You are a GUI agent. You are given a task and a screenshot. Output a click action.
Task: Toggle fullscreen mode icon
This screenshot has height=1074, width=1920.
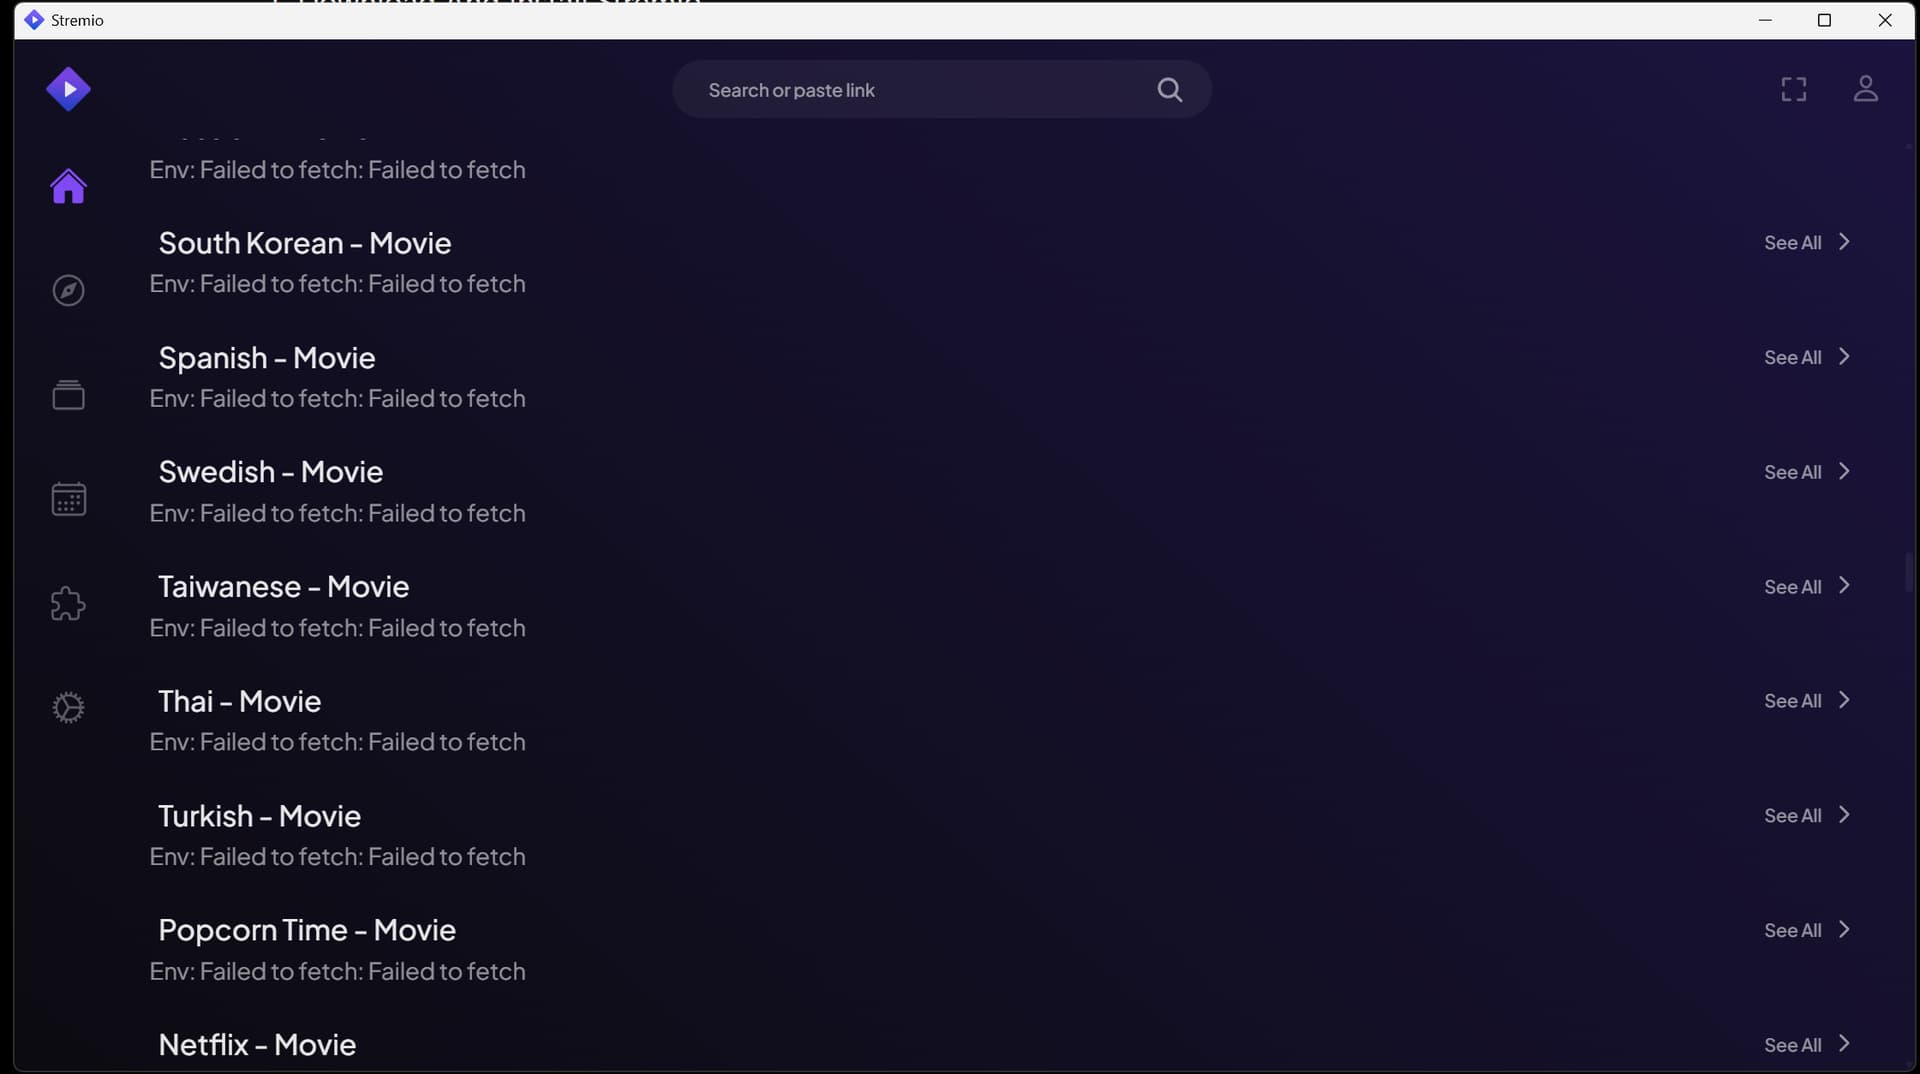tap(1794, 89)
